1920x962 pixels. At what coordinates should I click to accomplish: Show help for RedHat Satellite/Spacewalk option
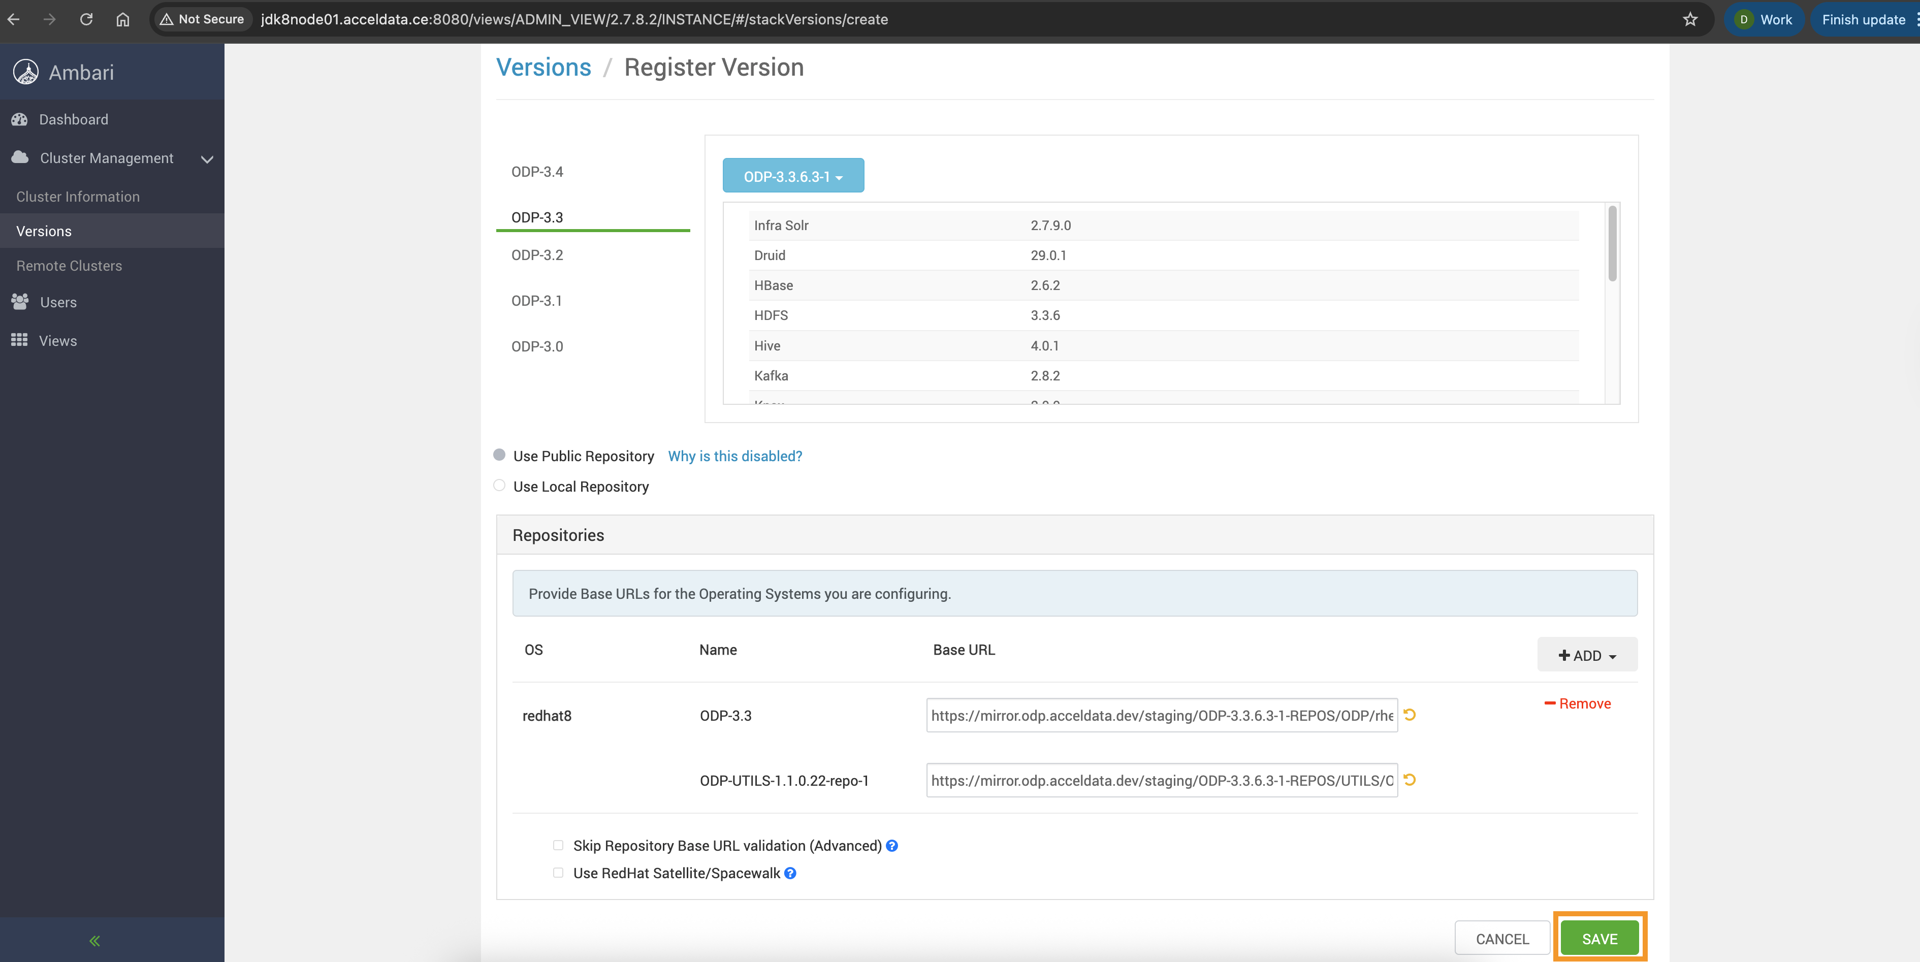[x=790, y=874]
